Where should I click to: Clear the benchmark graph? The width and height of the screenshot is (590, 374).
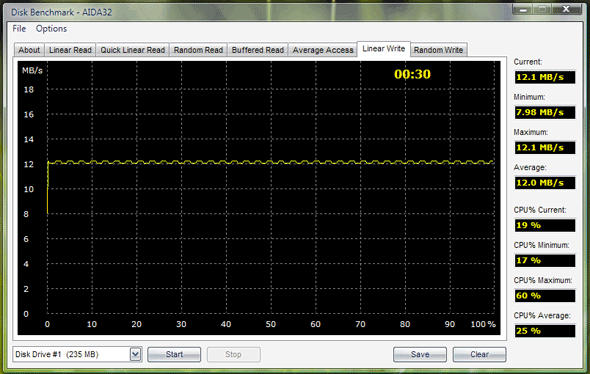[x=479, y=354]
